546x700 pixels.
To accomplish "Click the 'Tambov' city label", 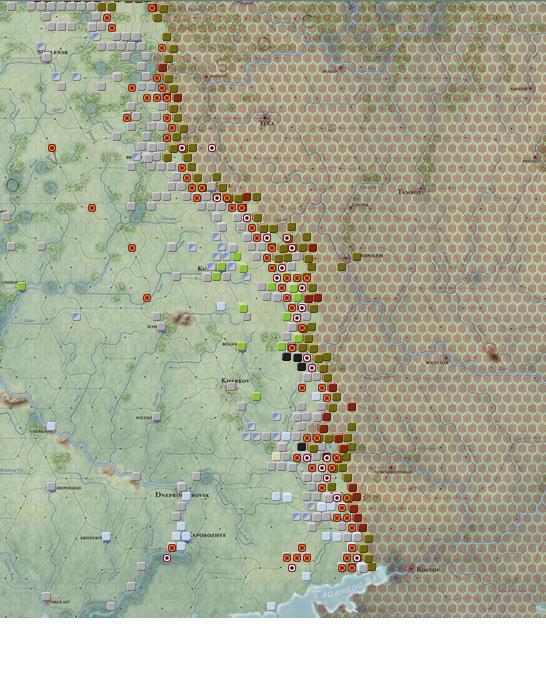I will click(410, 191).
